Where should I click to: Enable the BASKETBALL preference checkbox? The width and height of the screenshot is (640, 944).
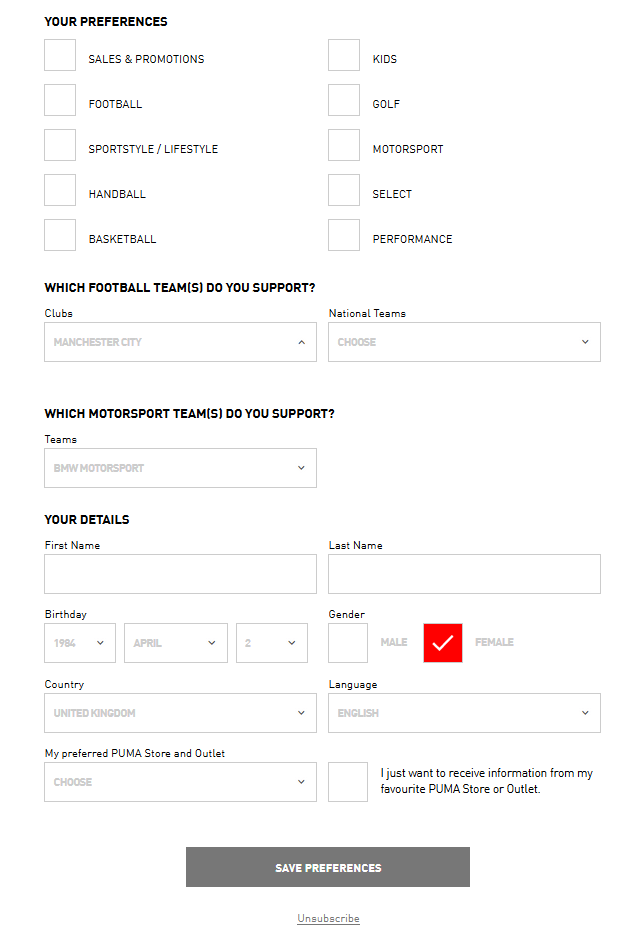[59, 235]
